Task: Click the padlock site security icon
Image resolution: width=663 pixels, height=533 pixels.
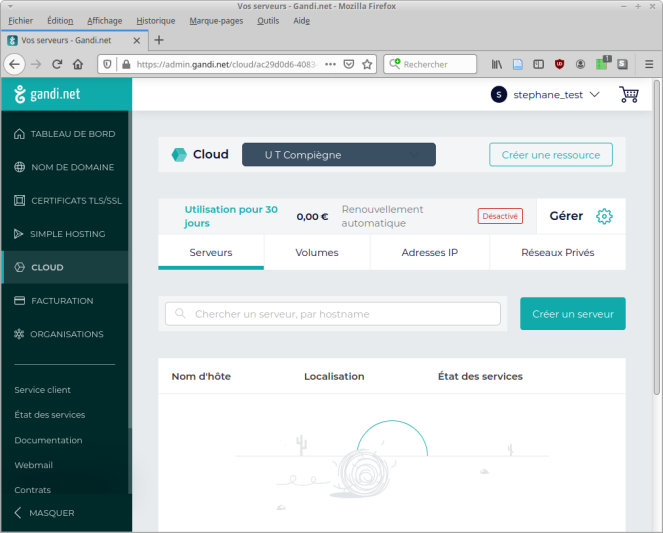Action: pyautogui.click(x=126, y=64)
